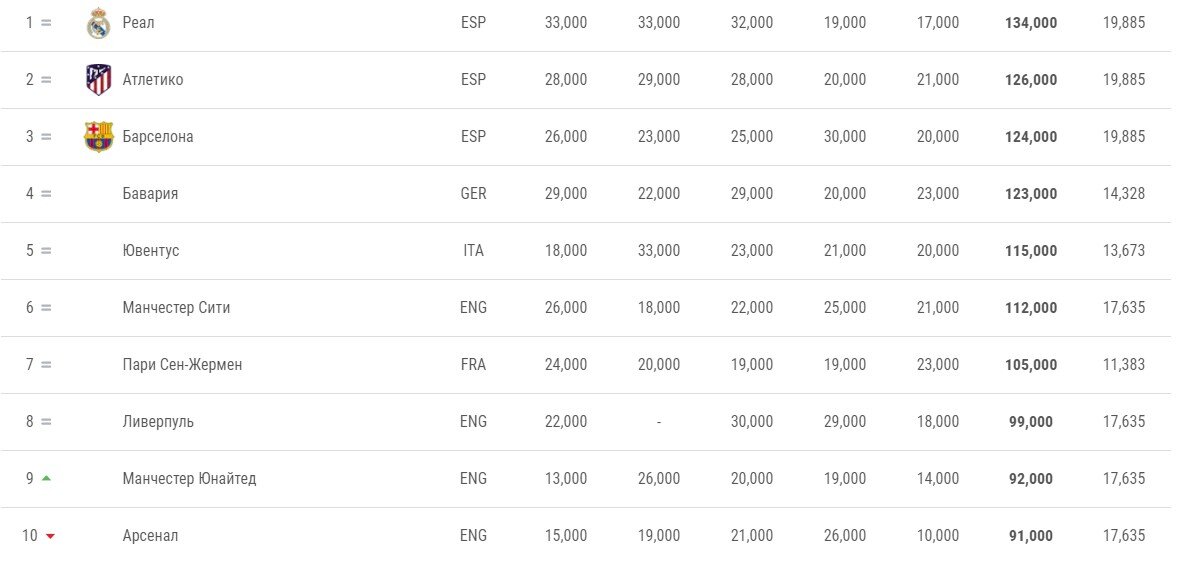Open the Манчестер Юнайтед team link
The image size is (1177, 561).
(x=190, y=478)
